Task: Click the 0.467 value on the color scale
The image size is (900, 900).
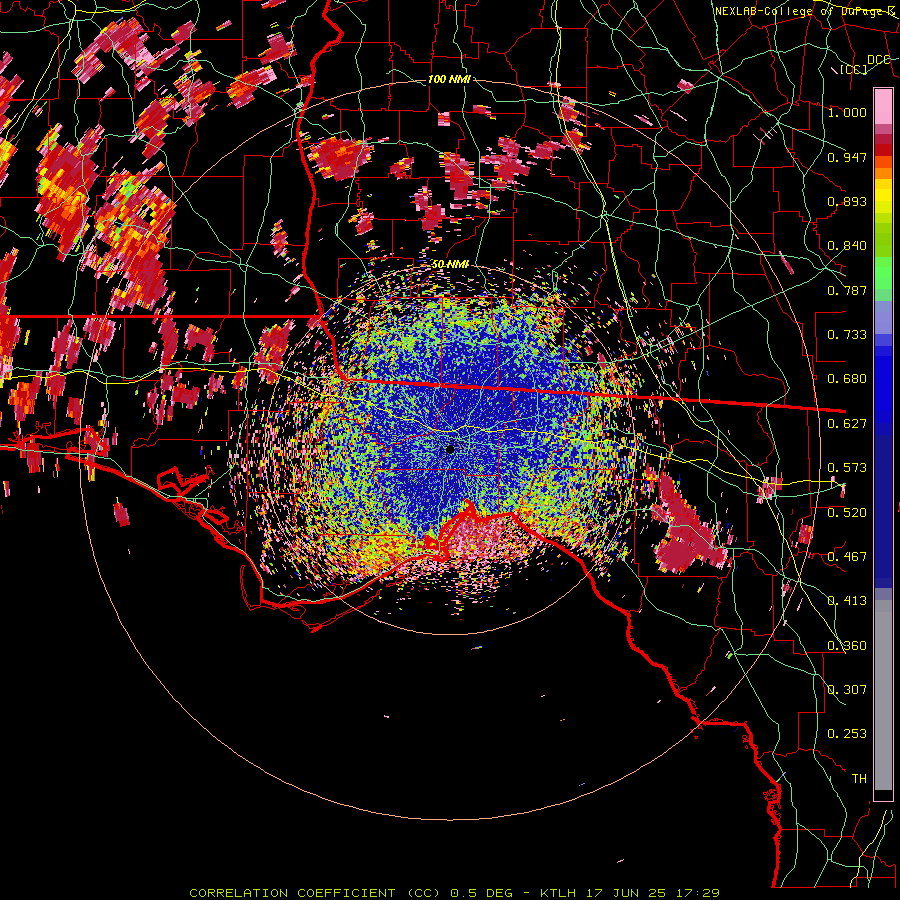Action: coord(847,557)
